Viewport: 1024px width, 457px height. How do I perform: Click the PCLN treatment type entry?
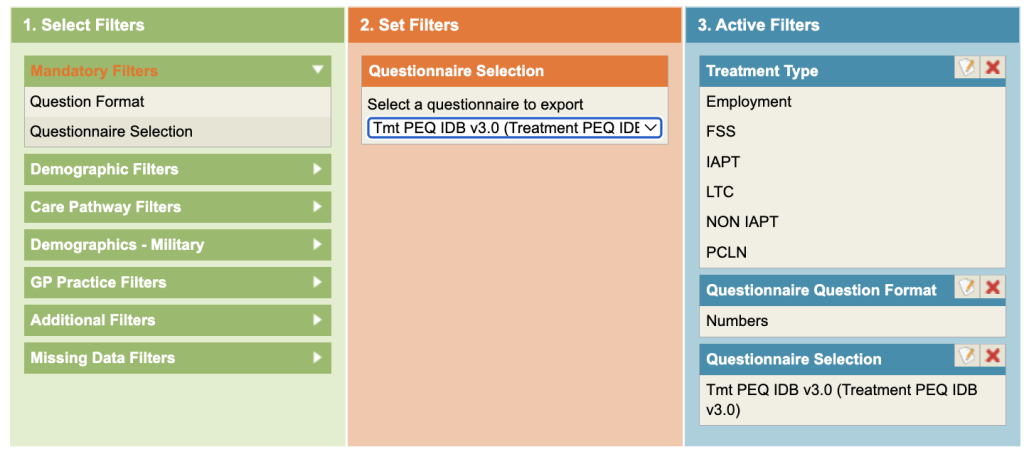(726, 252)
